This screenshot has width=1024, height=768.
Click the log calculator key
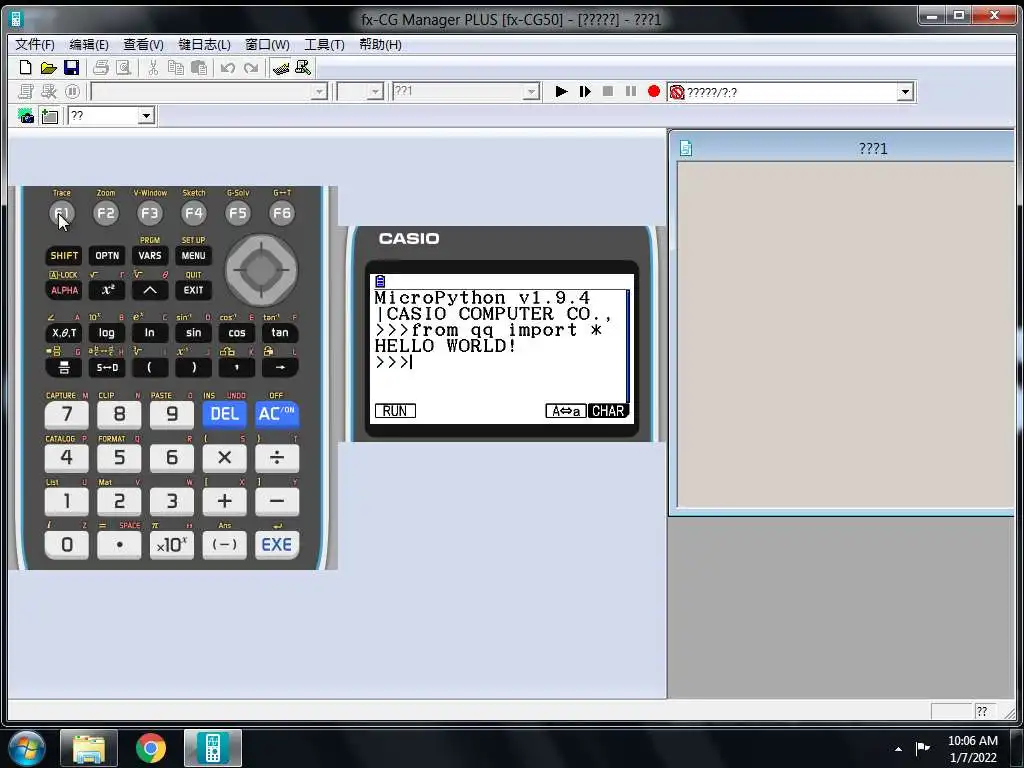point(107,332)
